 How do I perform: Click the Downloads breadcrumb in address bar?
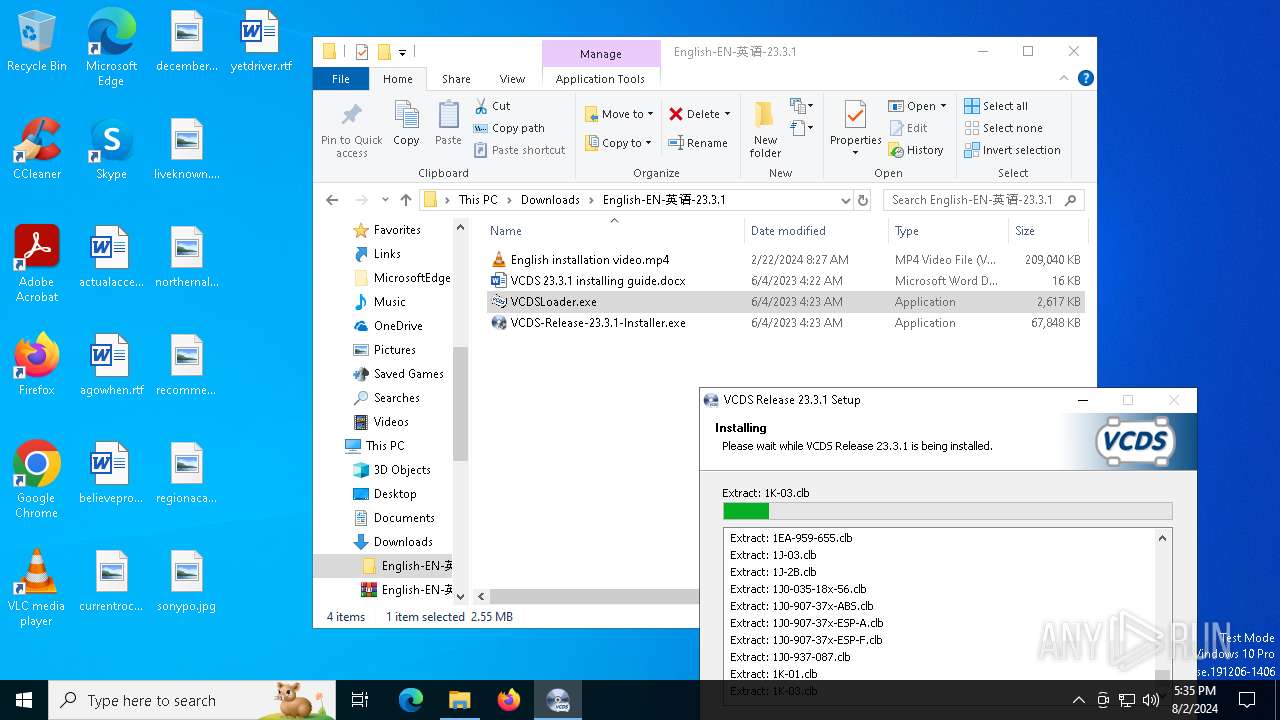click(550, 200)
